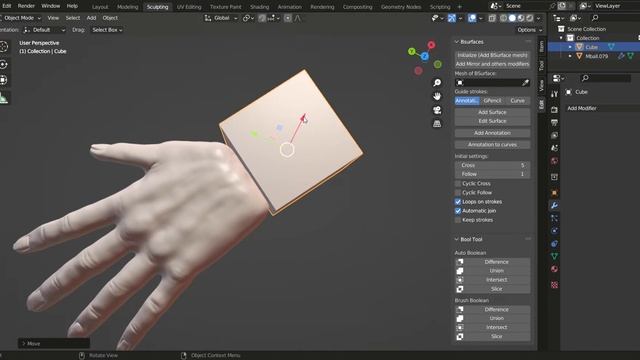Switch to solid viewport shading mode
The image size is (640, 360).
(x=512, y=18)
